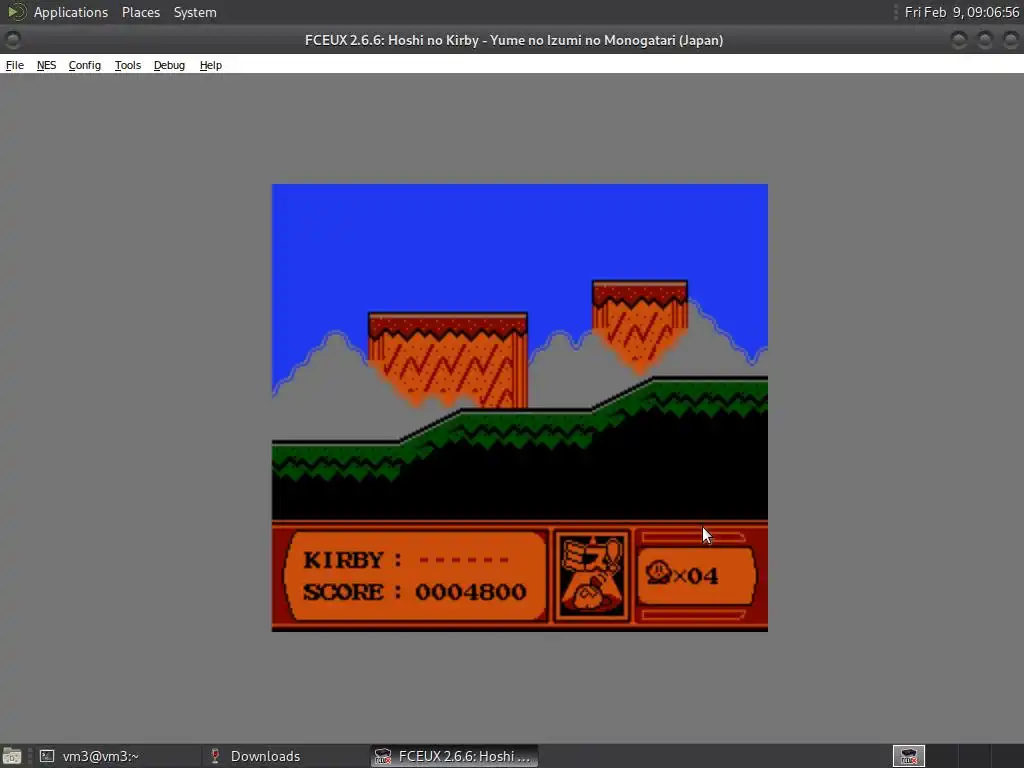Open the Tools menu
Screen dimensions: 1024x768
coord(128,65)
